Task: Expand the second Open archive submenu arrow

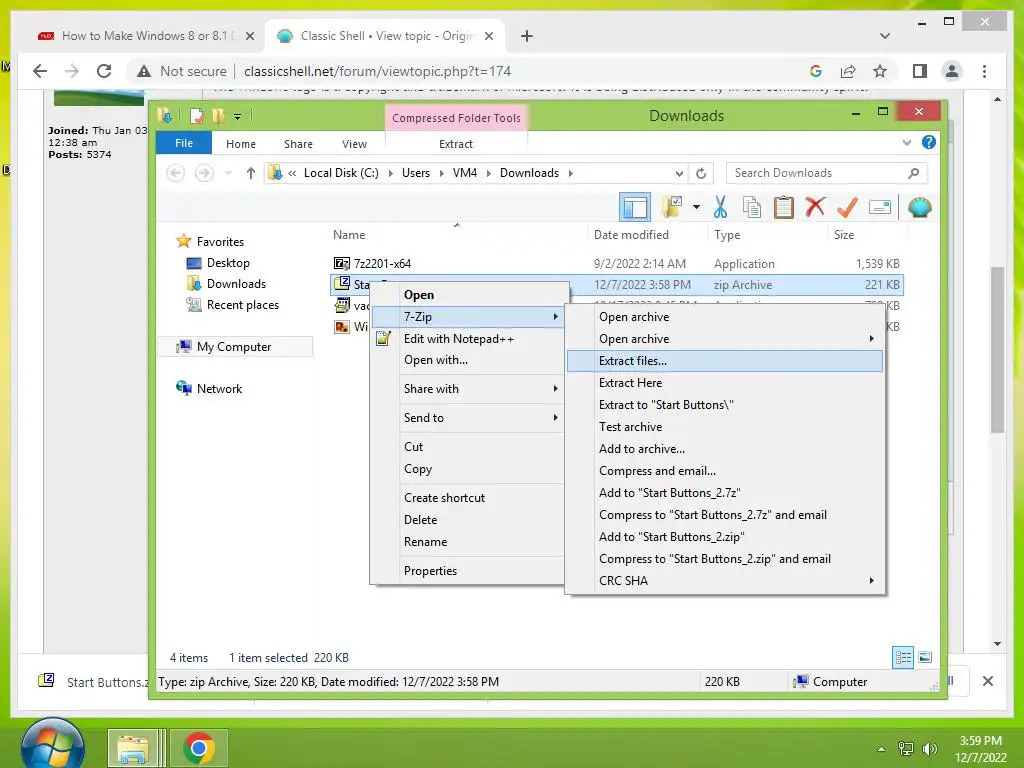Action: click(871, 338)
